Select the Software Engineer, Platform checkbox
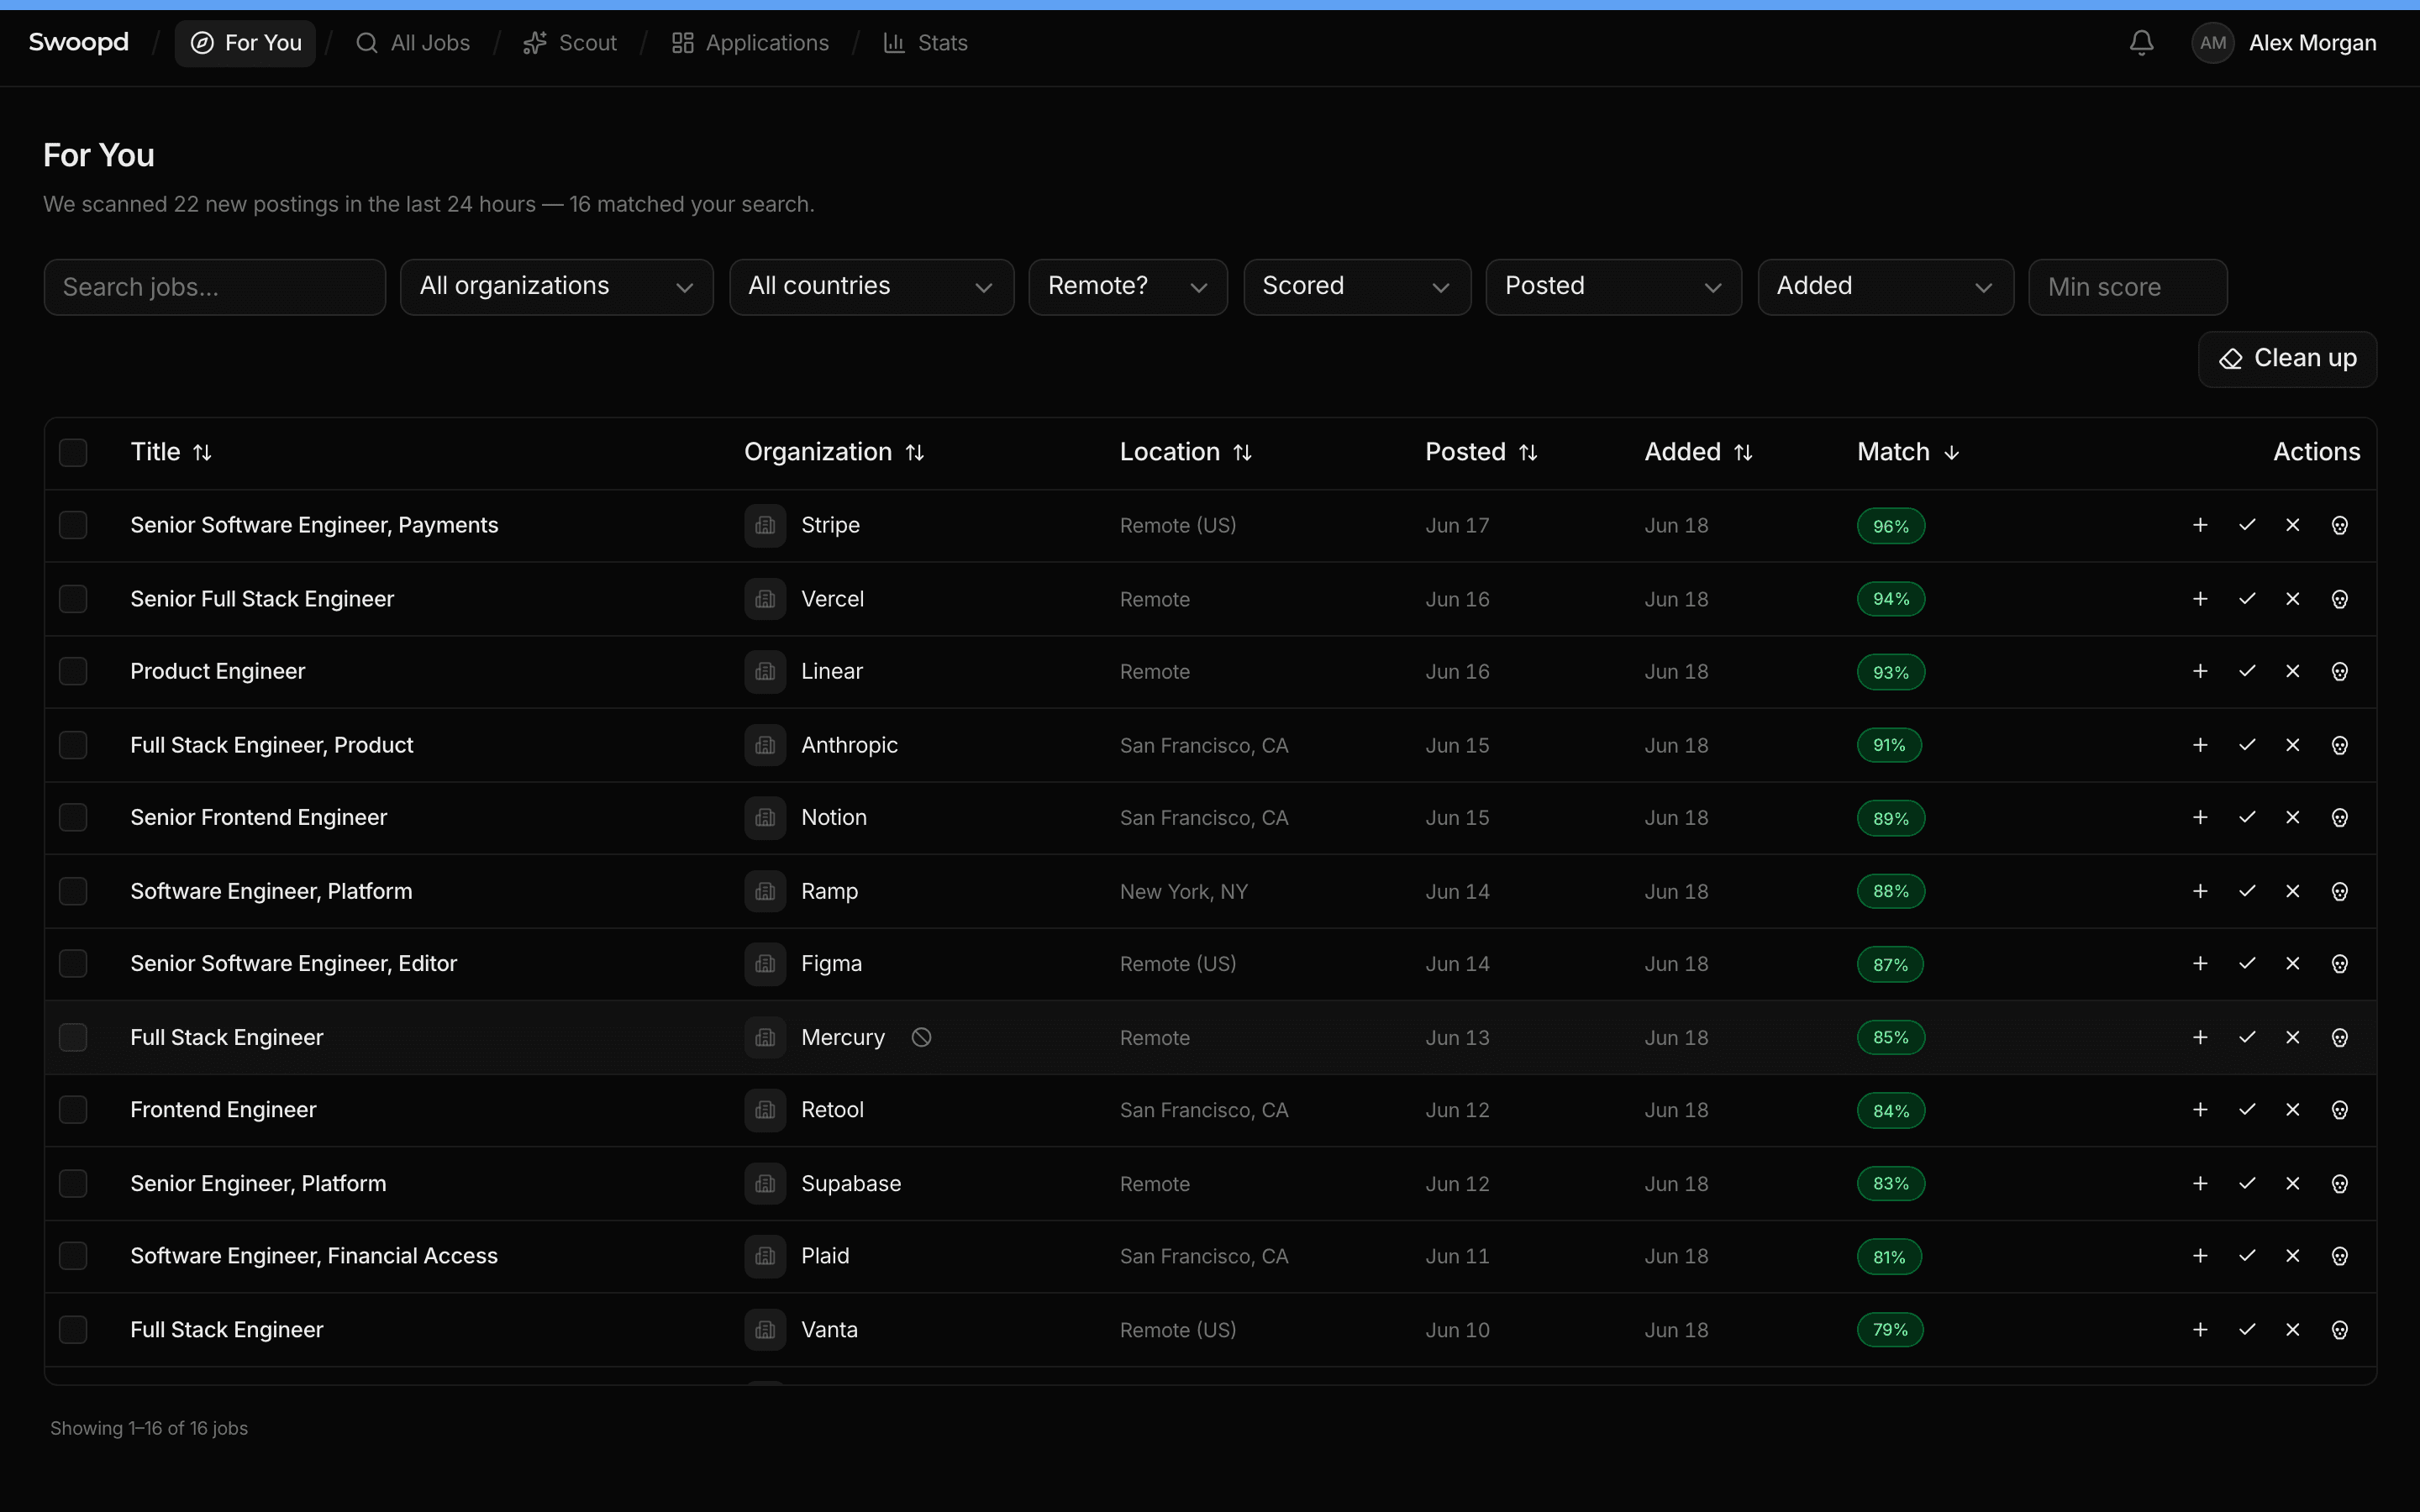The width and height of the screenshot is (2420, 1512). coord(73,891)
